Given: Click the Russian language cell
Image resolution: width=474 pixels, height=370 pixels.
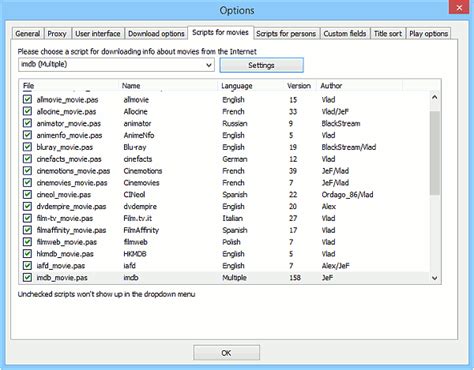Looking at the screenshot, I should (x=235, y=123).
